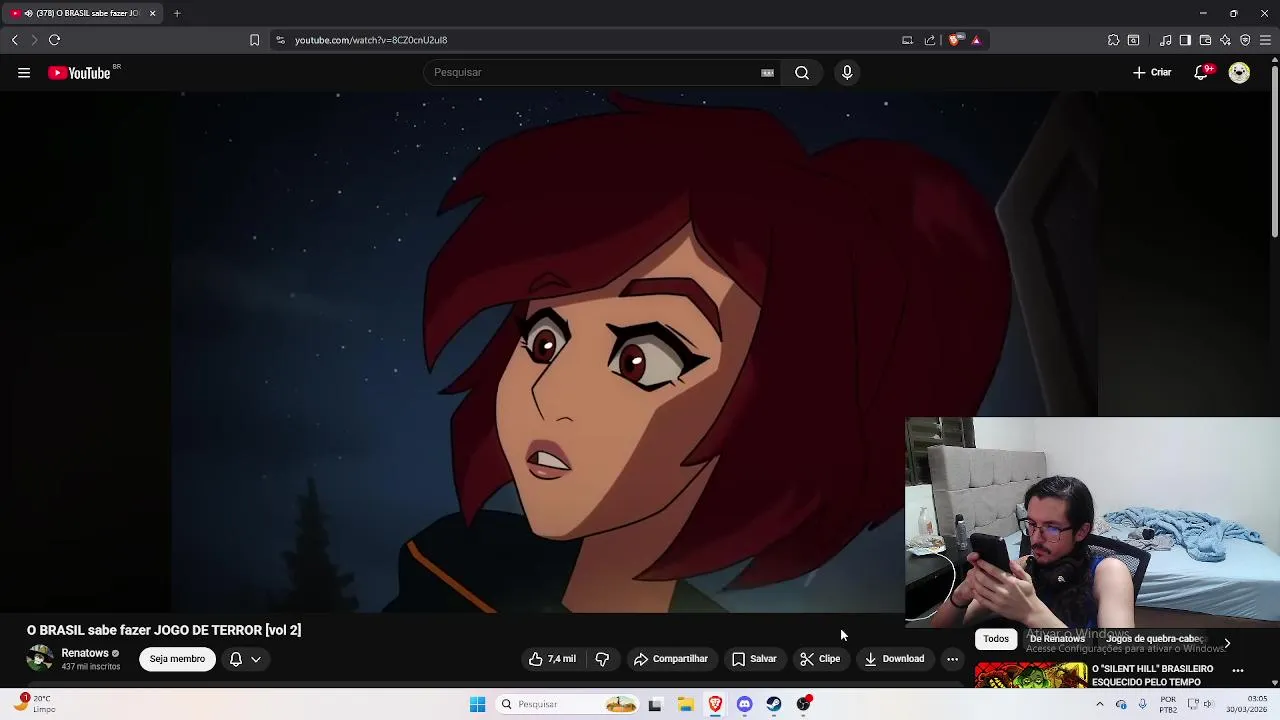Toggle the channel notification bell

[236, 659]
